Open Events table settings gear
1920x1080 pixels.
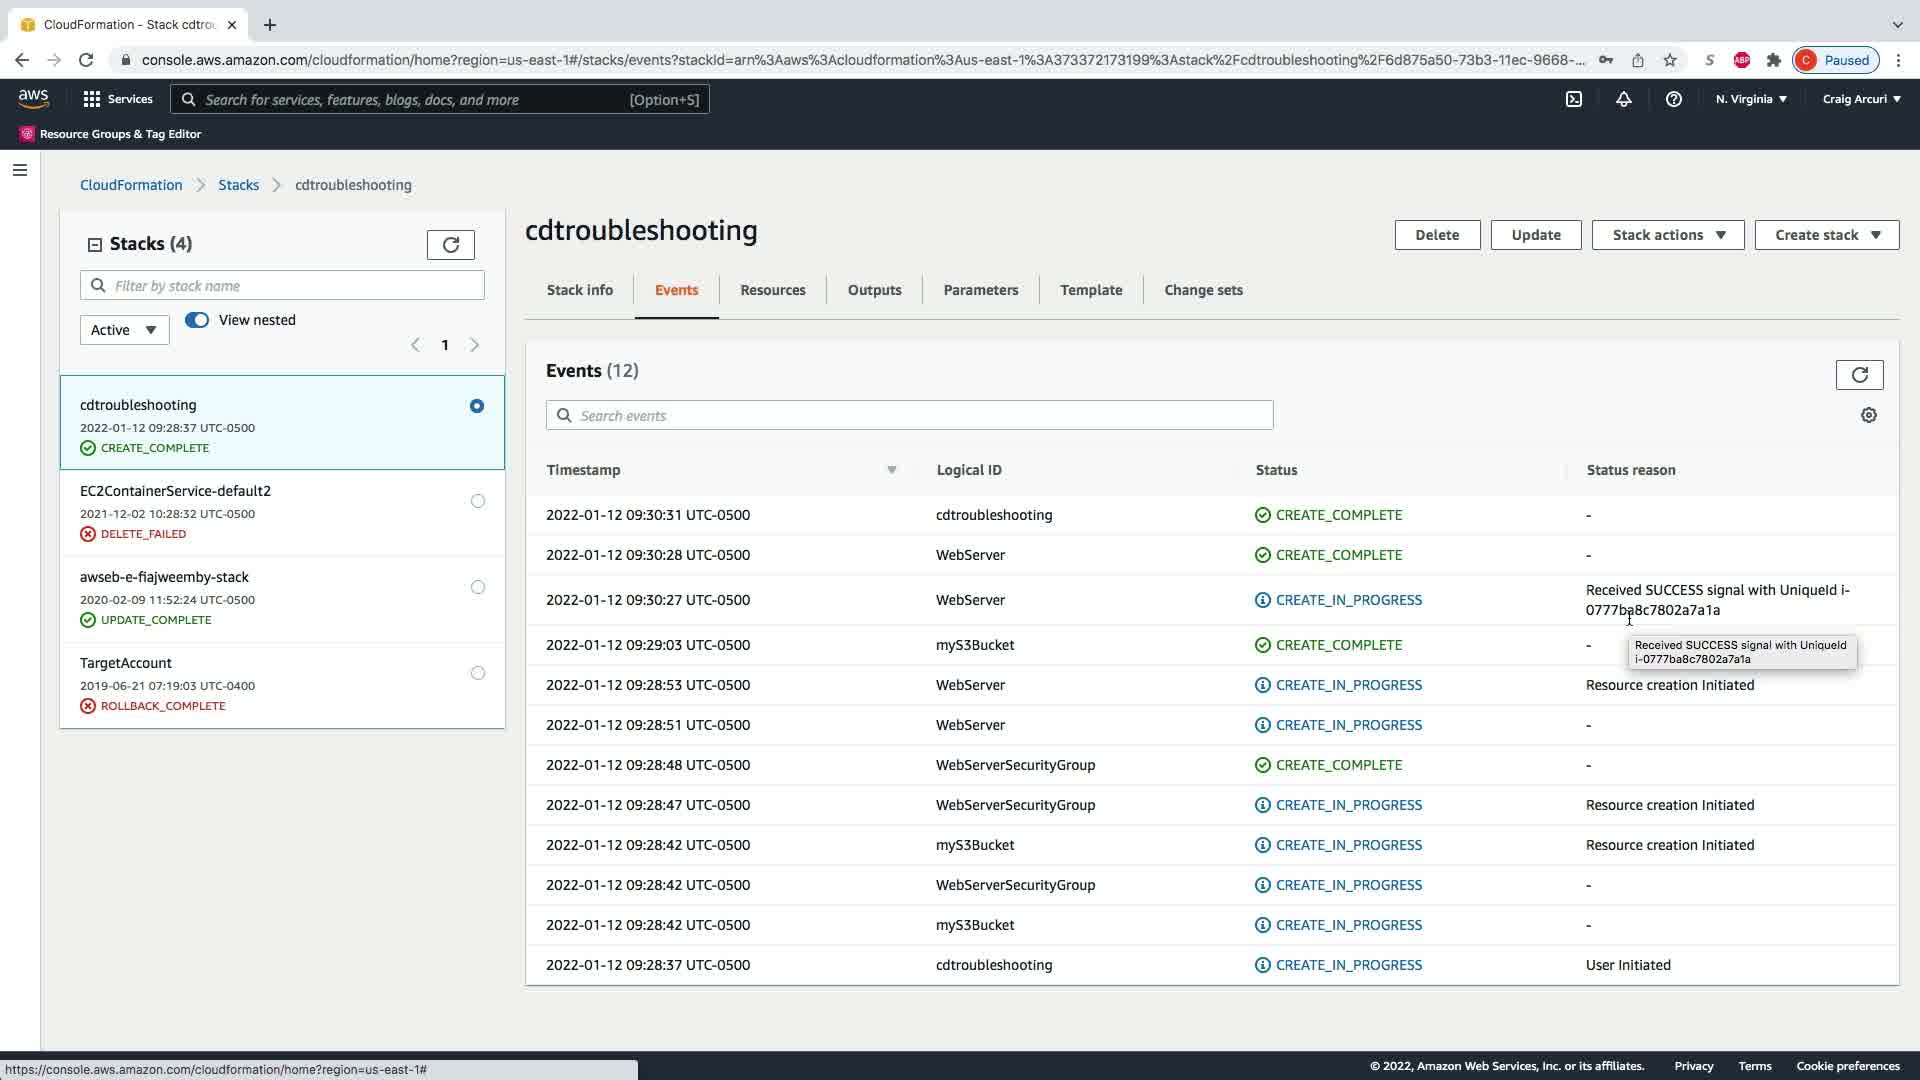tap(1868, 415)
